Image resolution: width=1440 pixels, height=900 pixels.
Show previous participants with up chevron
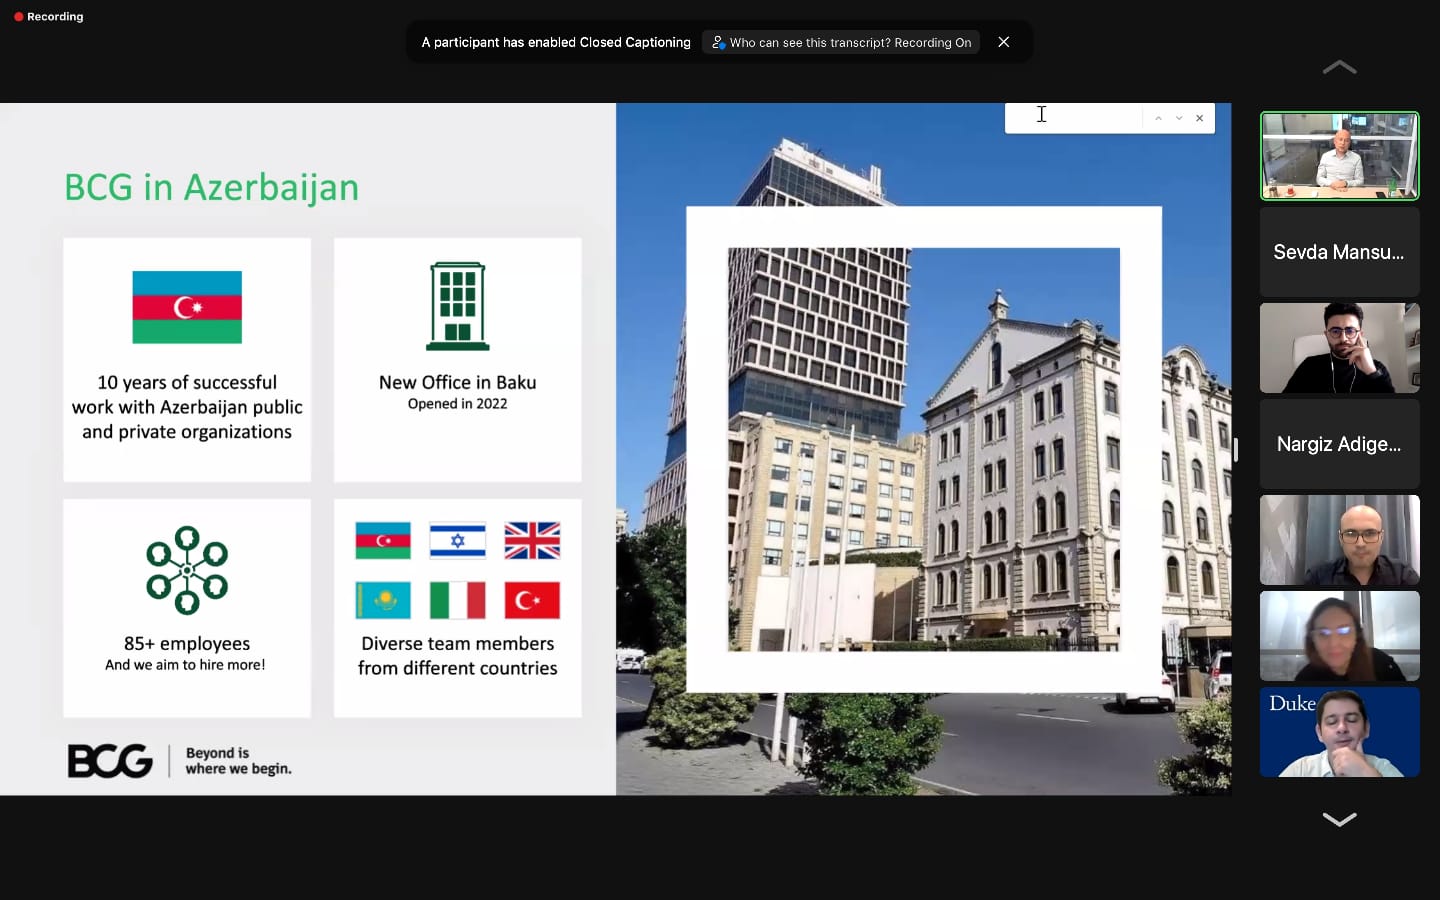click(1339, 68)
